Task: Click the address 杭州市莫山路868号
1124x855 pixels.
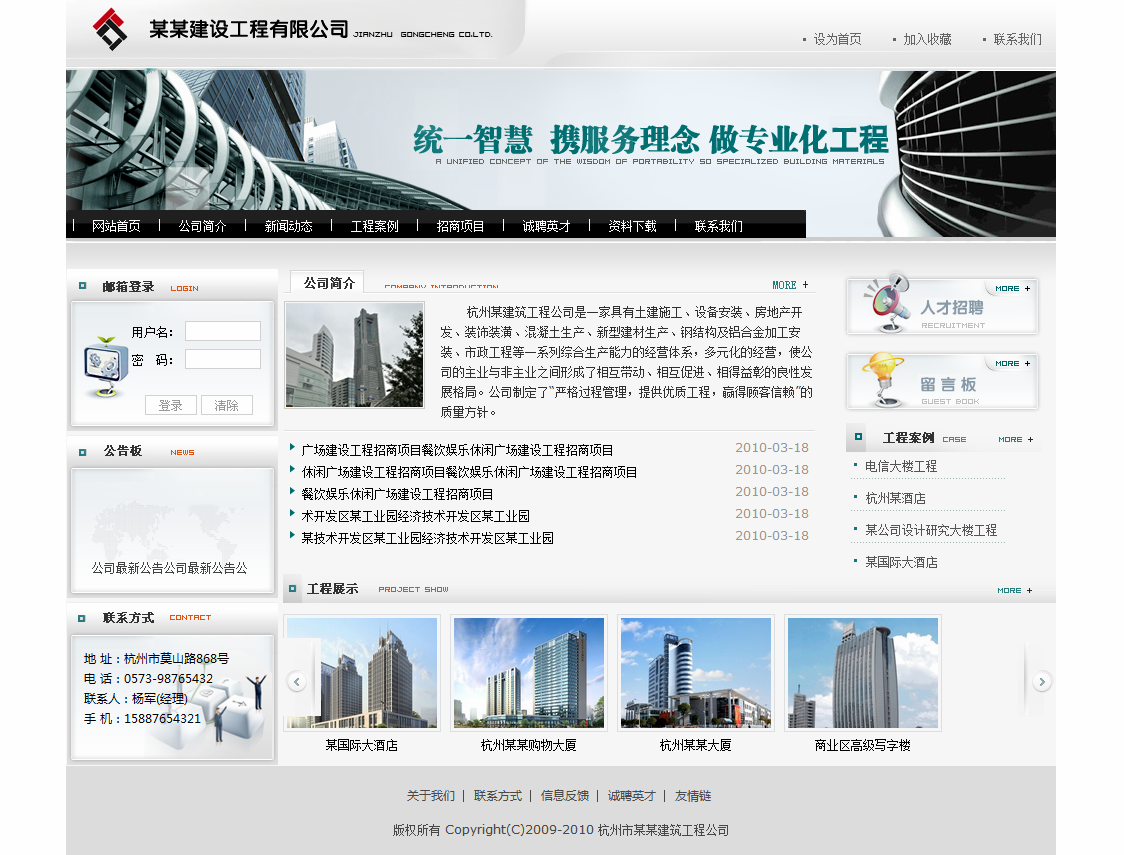Action: click(x=176, y=659)
